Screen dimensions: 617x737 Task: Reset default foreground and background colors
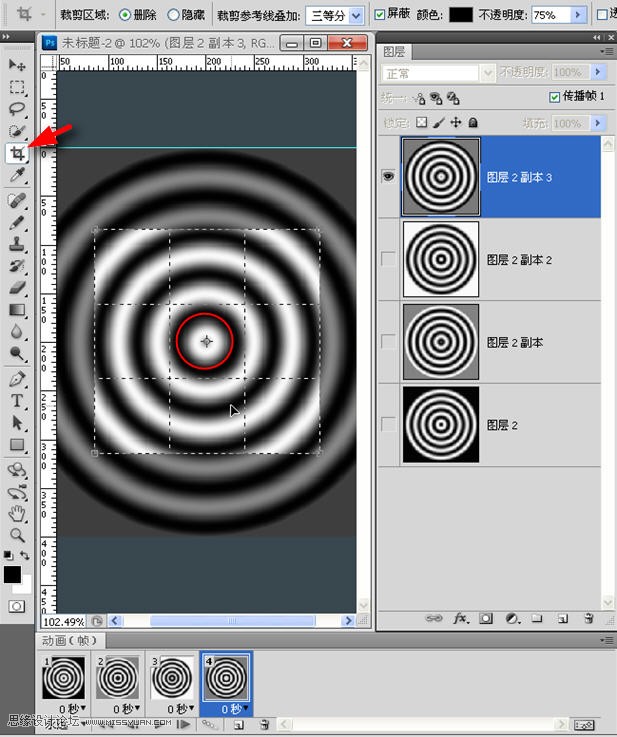click(x=8, y=555)
